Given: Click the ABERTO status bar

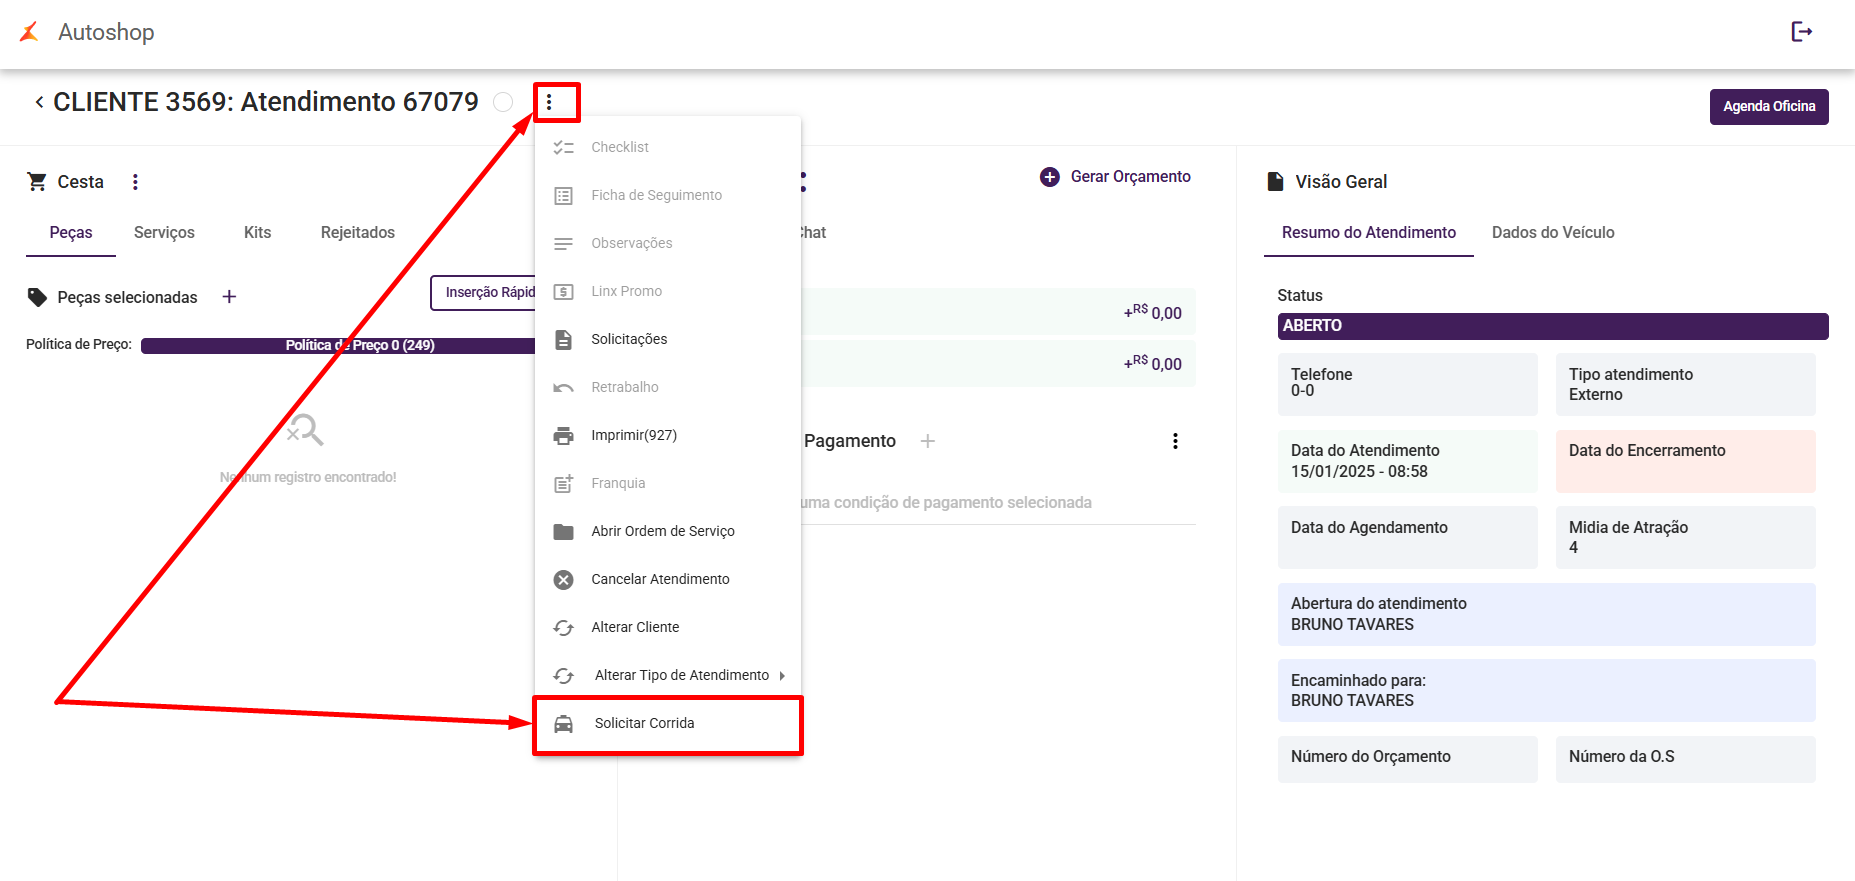Looking at the screenshot, I should pyautogui.click(x=1552, y=326).
